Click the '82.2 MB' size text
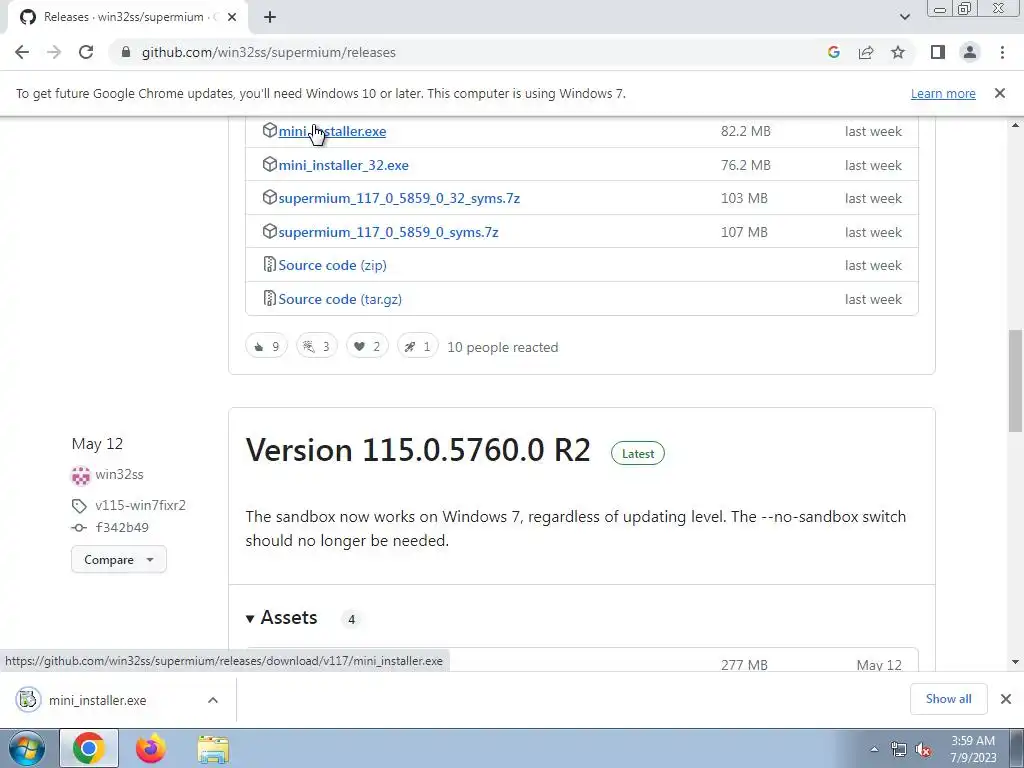 pyautogui.click(x=746, y=131)
